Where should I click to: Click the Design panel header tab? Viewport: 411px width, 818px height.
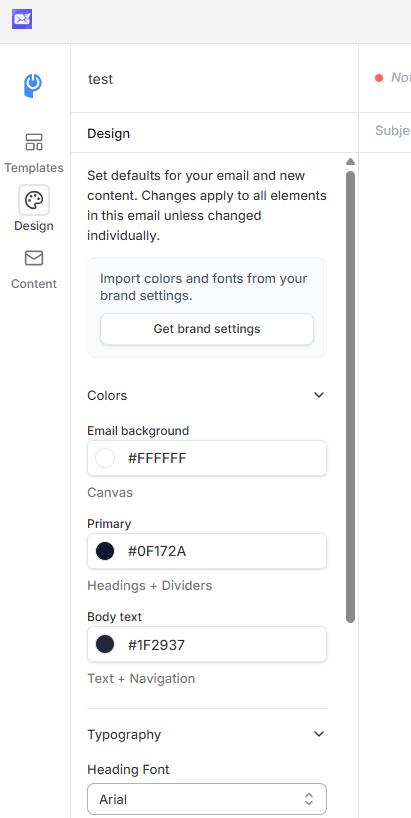pyautogui.click(x=108, y=134)
